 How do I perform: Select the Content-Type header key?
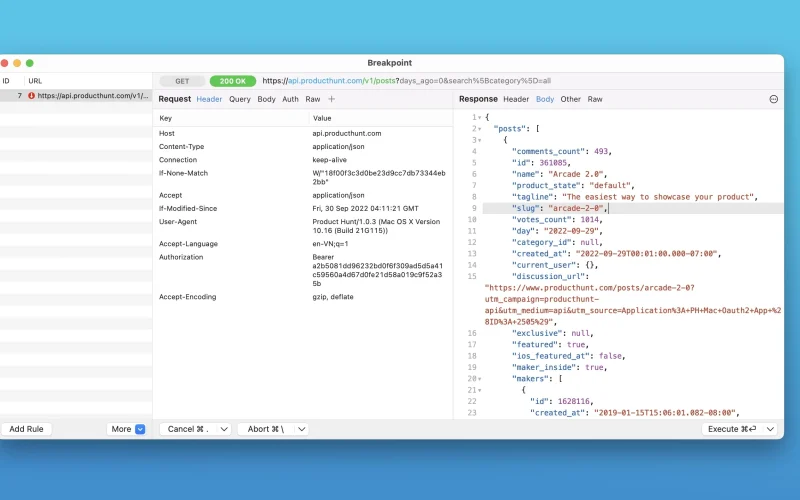click(x=182, y=146)
